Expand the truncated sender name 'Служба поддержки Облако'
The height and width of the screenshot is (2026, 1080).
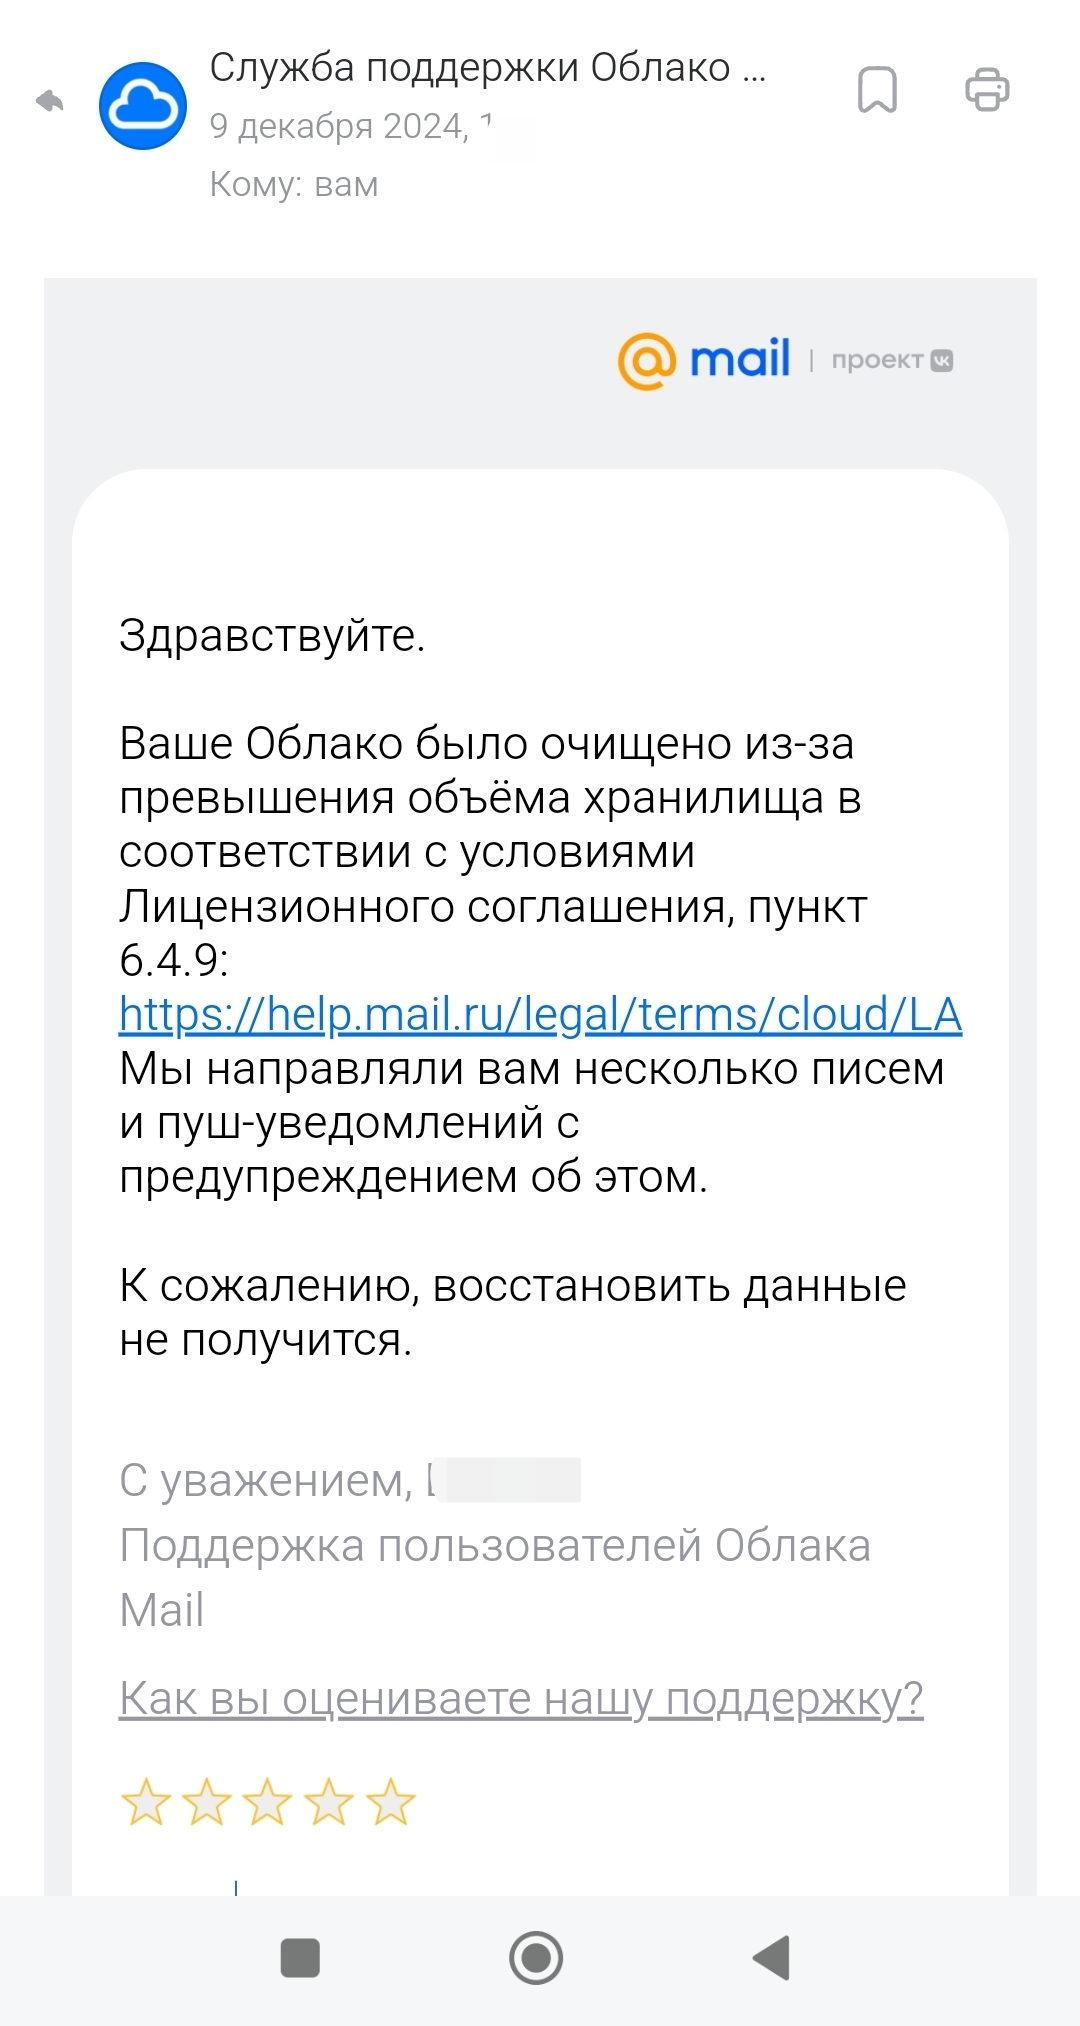488,68
